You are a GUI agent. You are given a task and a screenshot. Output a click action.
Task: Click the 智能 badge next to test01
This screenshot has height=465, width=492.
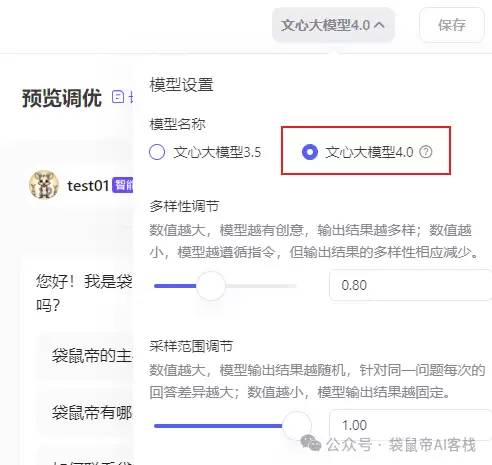123,185
